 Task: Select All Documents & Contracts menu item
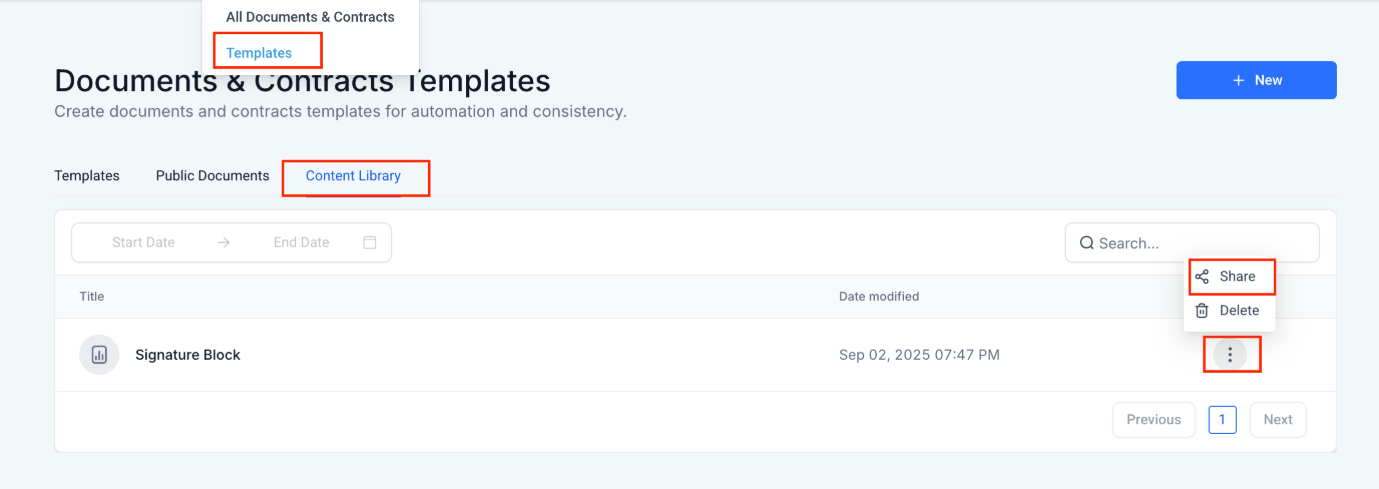pos(310,17)
